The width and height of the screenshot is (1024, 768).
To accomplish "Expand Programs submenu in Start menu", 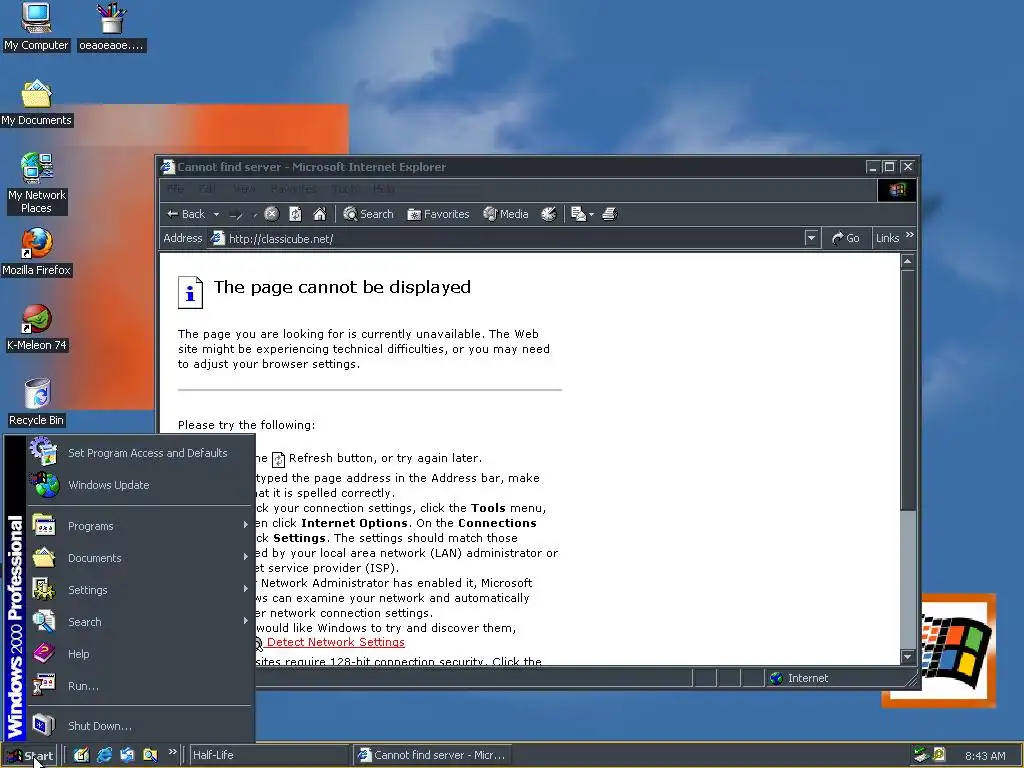I will pyautogui.click(x=140, y=526).
